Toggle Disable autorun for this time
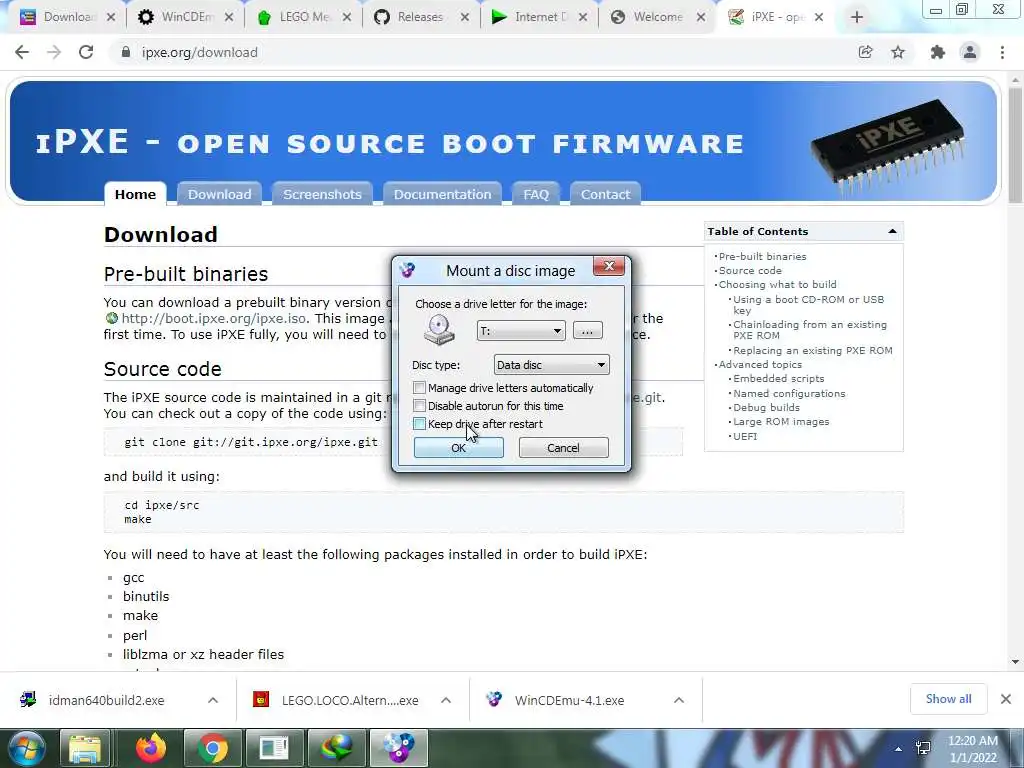 419,406
